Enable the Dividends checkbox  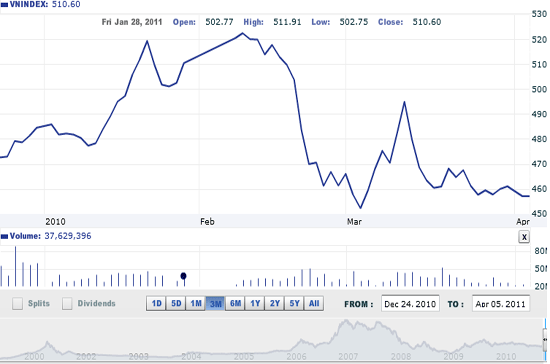pos(67,304)
